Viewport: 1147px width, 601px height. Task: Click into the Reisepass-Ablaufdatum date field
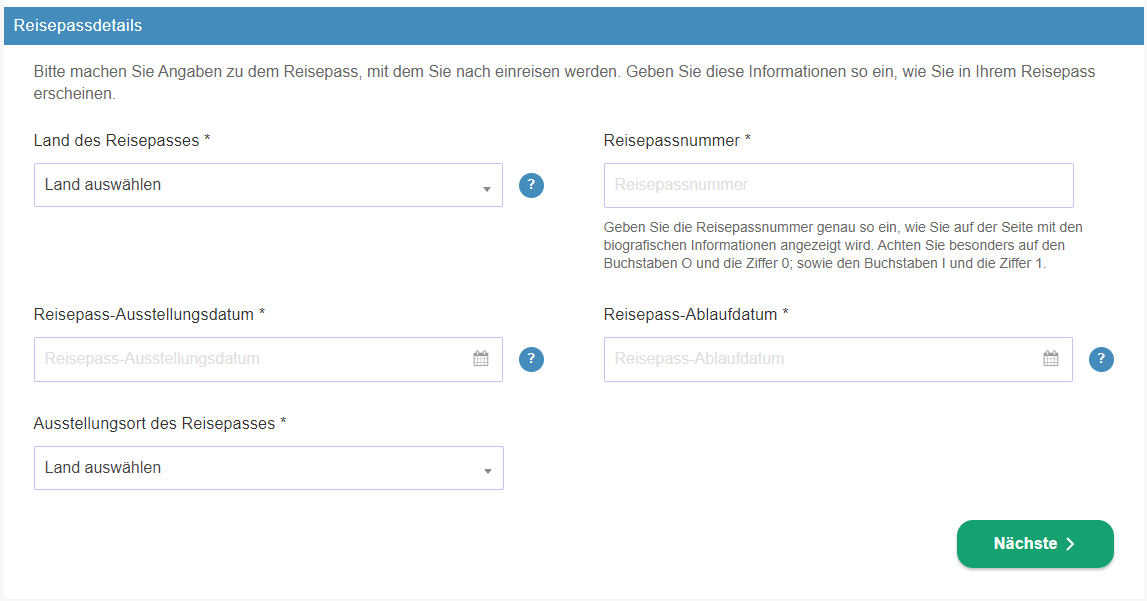point(820,359)
